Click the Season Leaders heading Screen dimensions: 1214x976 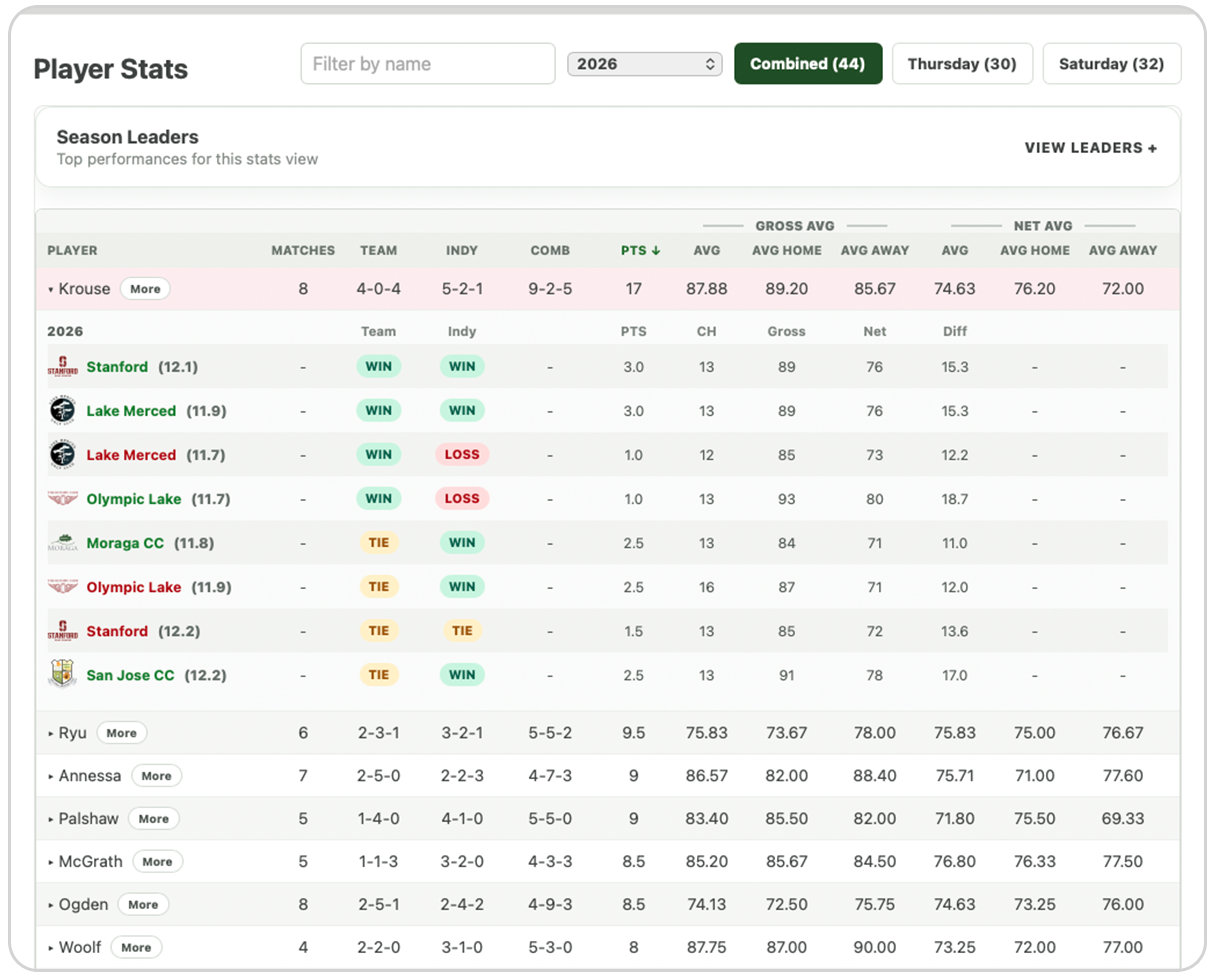pyautogui.click(x=127, y=137)
